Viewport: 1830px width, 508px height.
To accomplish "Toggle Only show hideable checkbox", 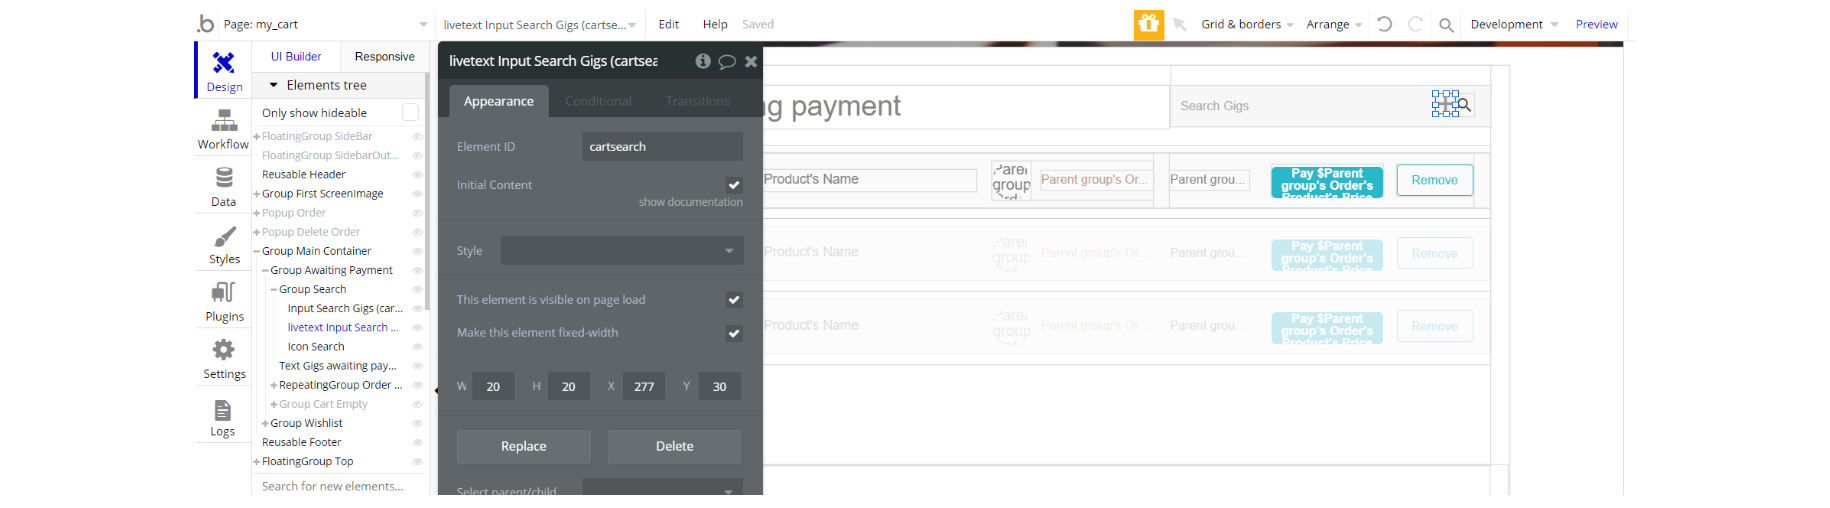I will [410, 113].
